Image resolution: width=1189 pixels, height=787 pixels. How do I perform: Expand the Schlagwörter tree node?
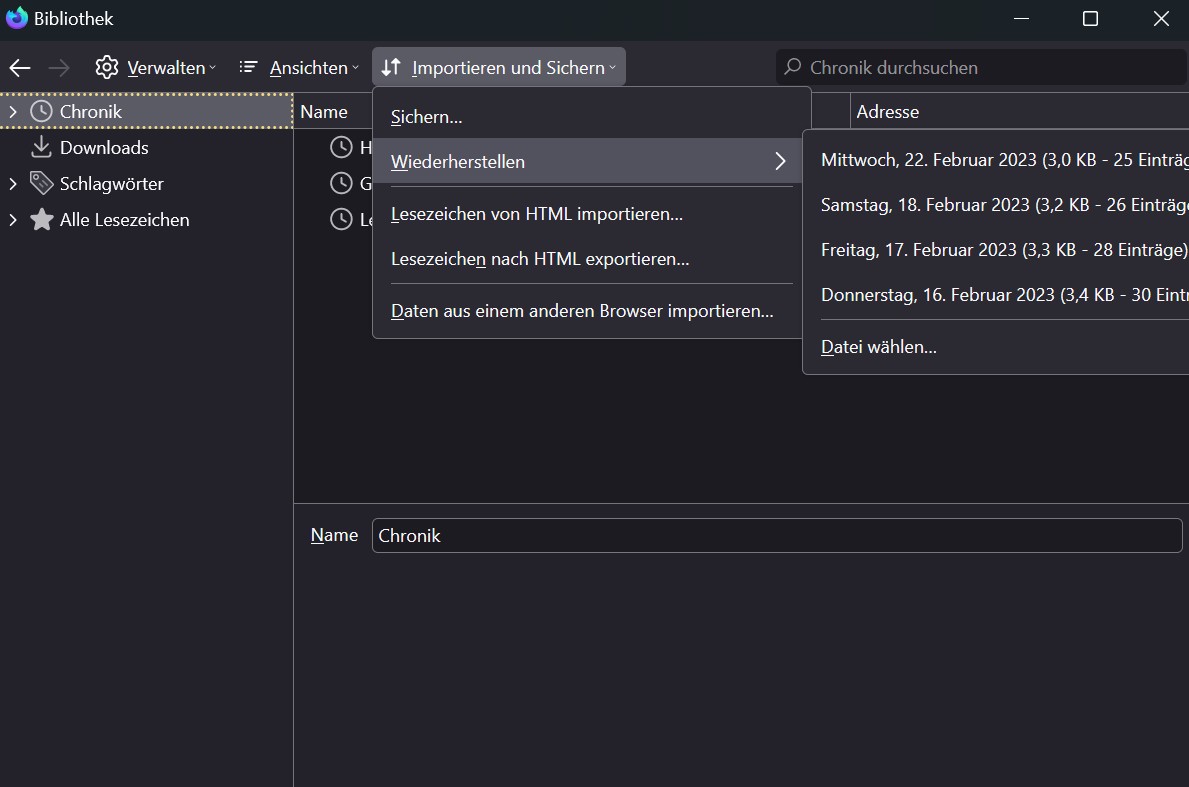coord(13,184)
